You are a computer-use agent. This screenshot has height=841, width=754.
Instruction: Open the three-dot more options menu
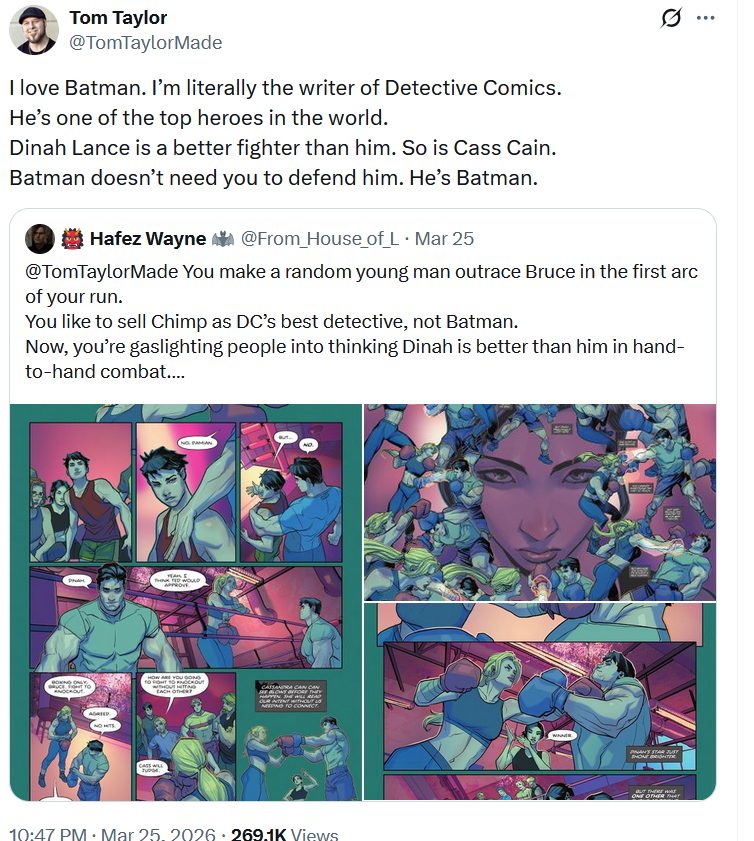pyautogui.click(x=705, y=19)
